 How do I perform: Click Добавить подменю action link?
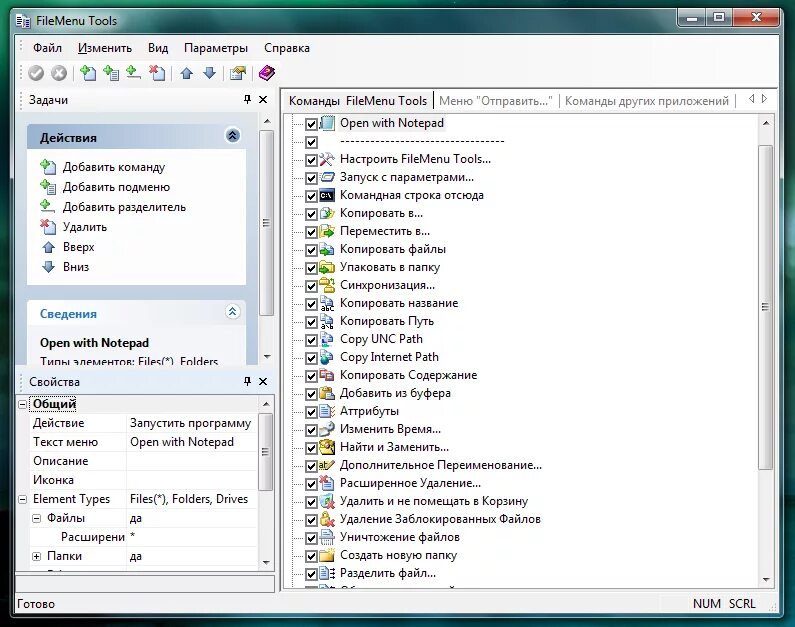[116, 187]
